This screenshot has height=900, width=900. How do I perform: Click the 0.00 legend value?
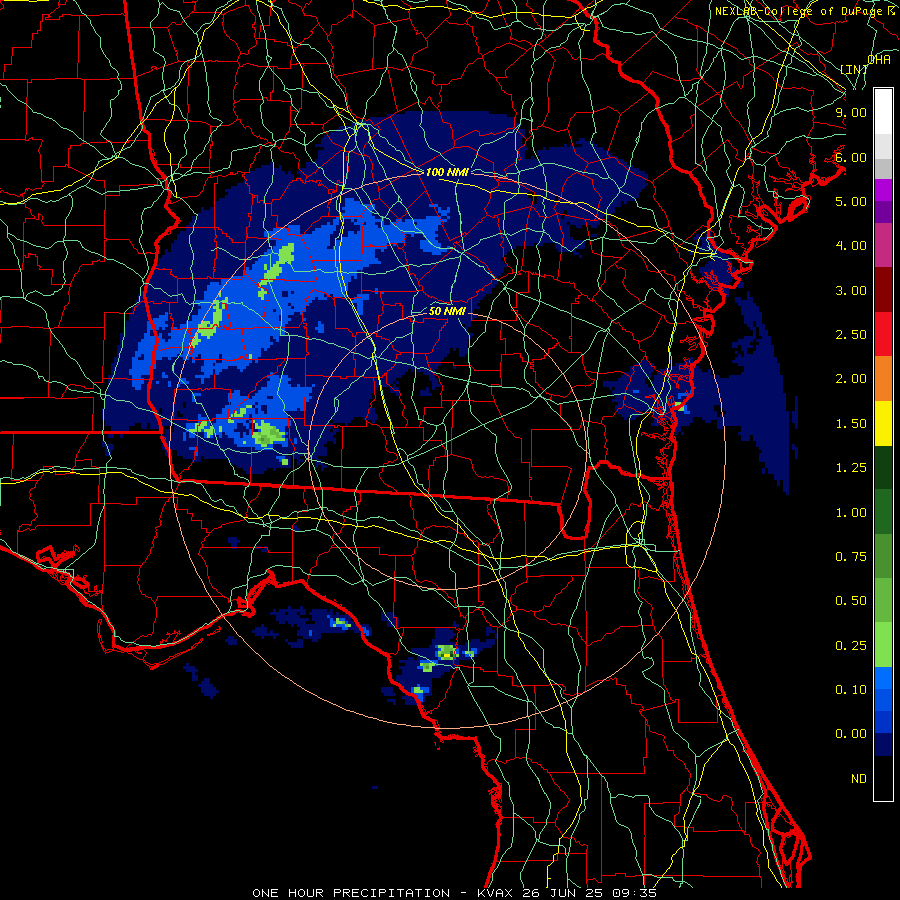pos(851,734)
